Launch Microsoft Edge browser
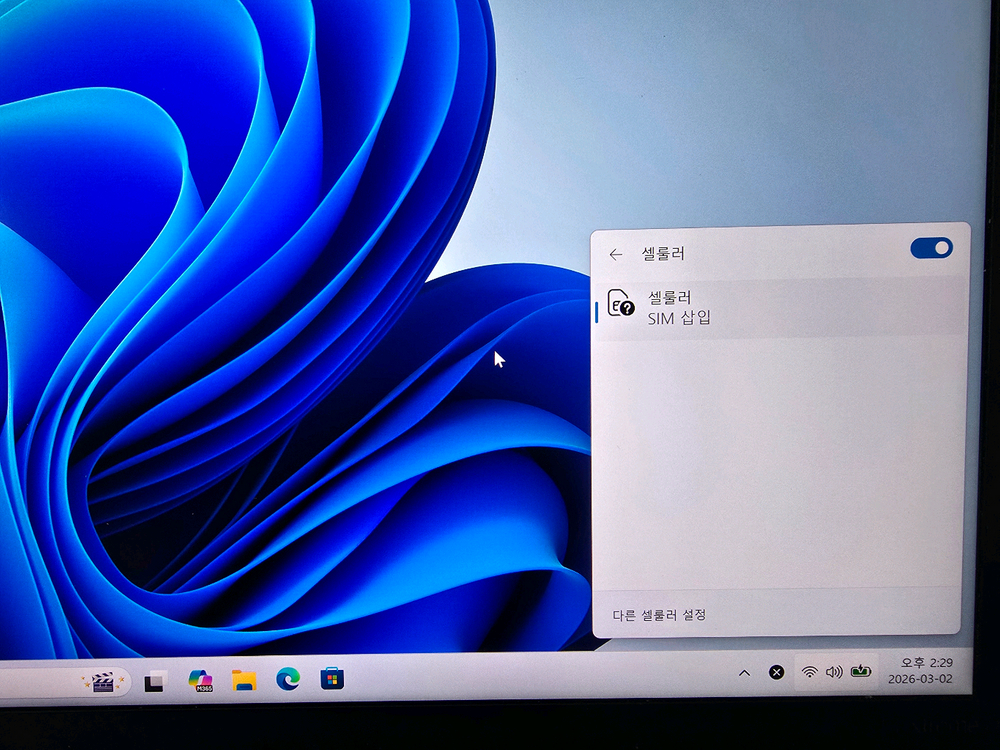 [x=288, y=679]
